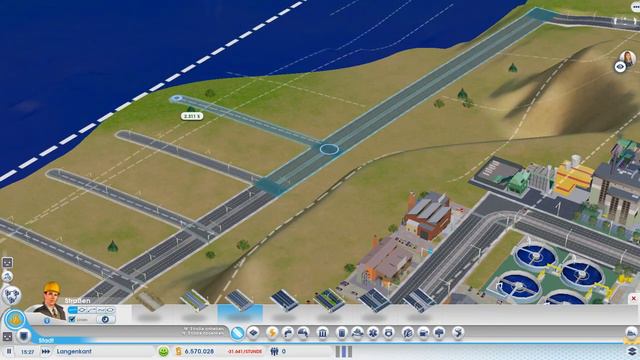
Task: Open the Health menu (medical star)
Action: (373, 333)
